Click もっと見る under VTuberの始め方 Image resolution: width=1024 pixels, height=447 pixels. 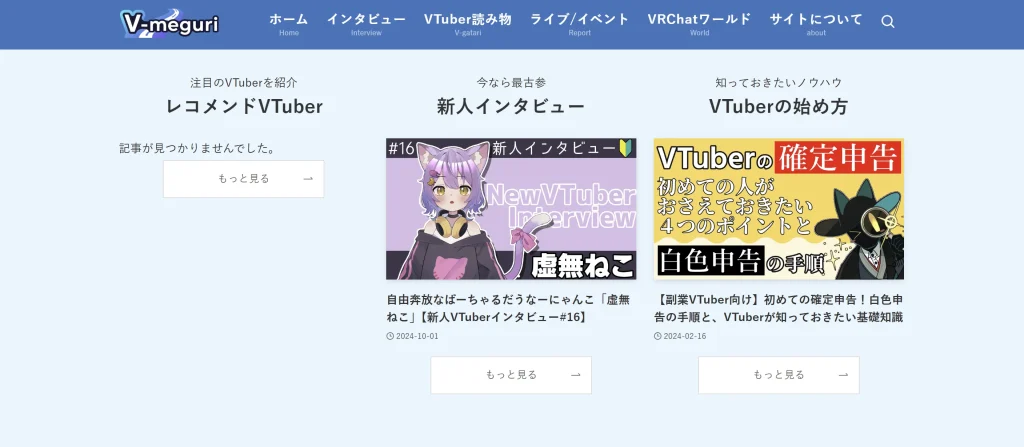pos(779,375)
